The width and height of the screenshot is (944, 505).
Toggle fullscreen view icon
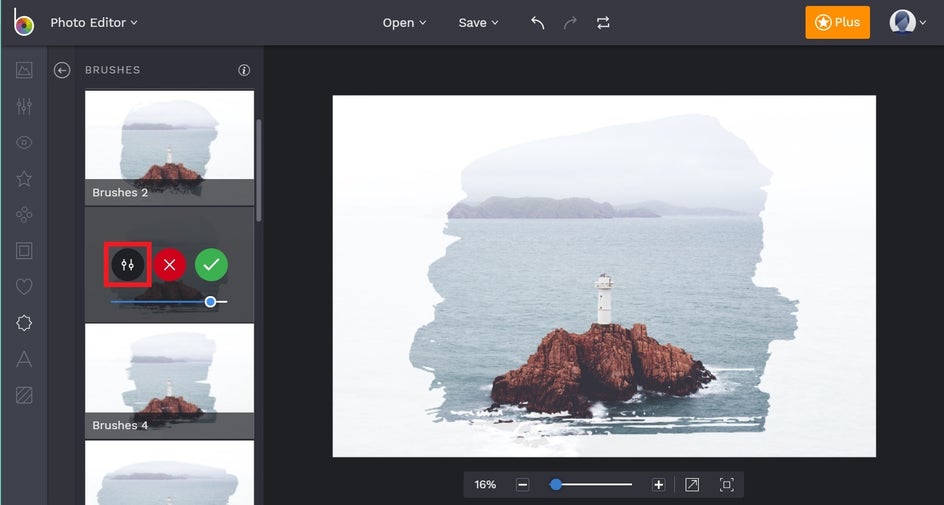tap(727, 484)
